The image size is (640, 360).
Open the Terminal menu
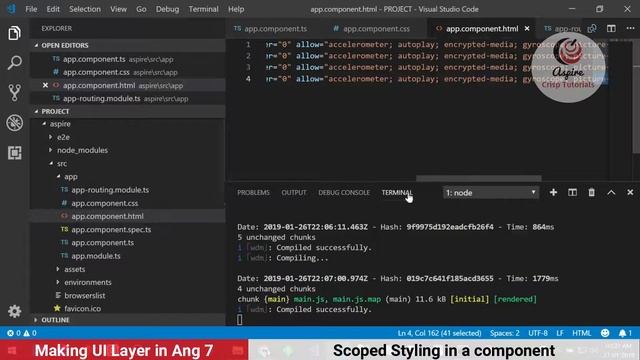point(203,9)
